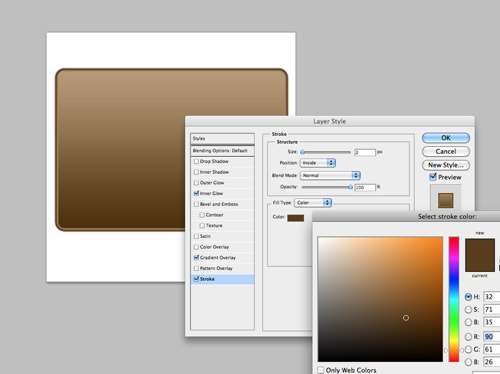The height and width of the screenshot is (374, 500).
Task: Enable the Satin checkbox
Action: click(196, 236)
